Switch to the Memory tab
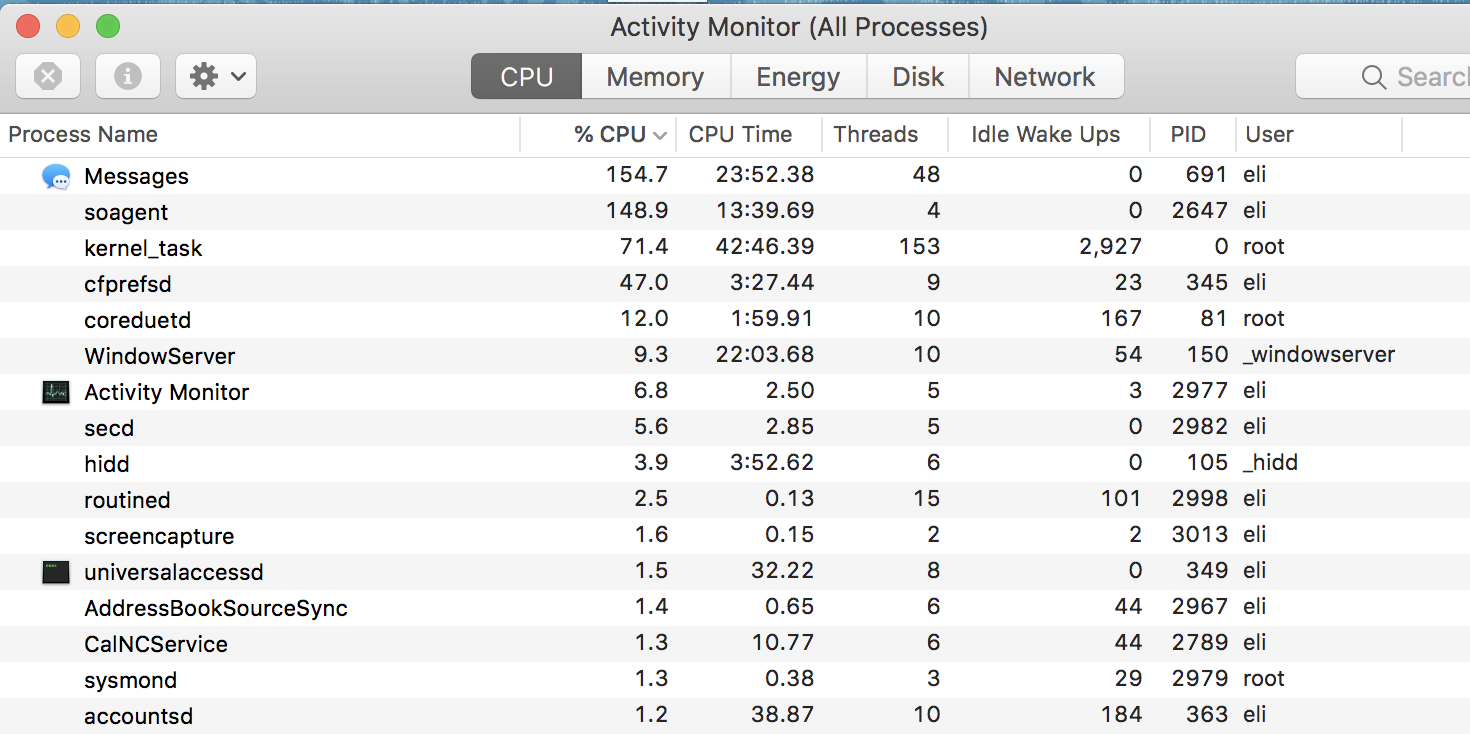 tap(655, 76)
